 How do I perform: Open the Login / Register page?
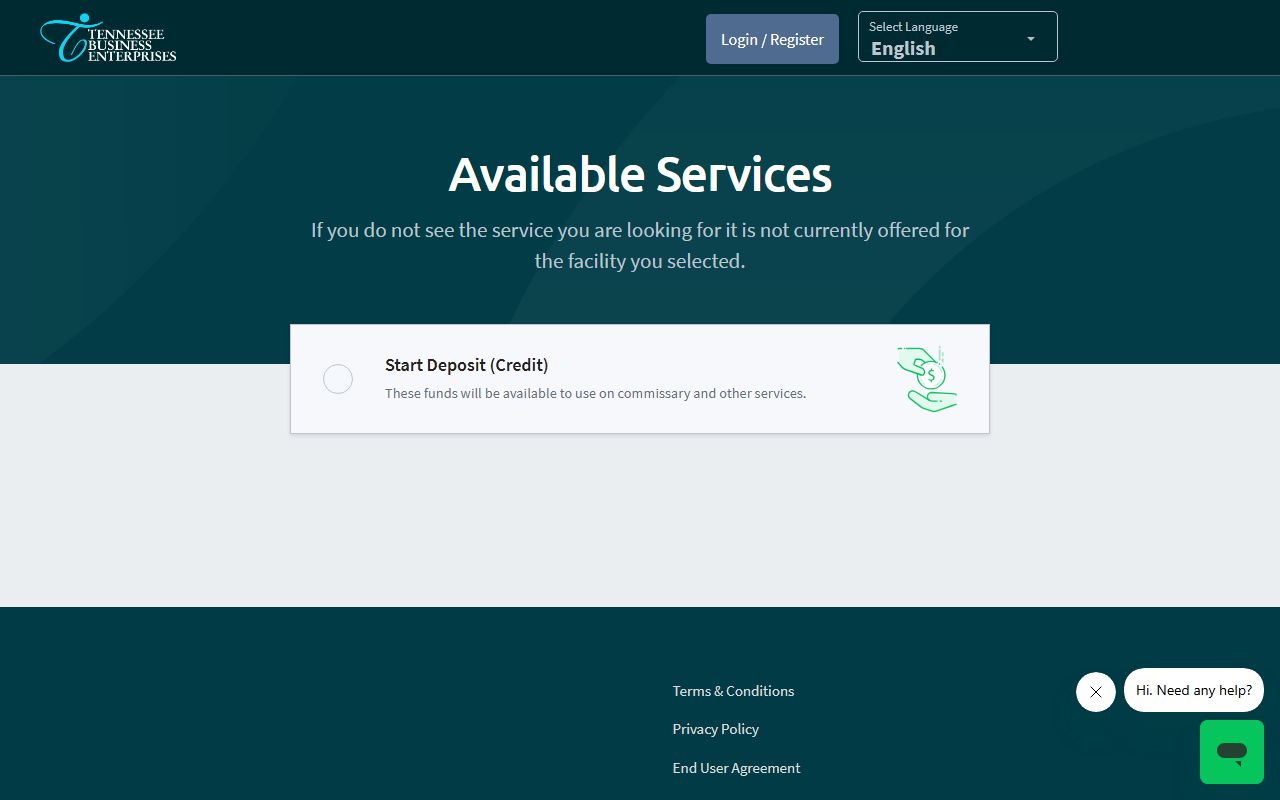pos(772,39)
